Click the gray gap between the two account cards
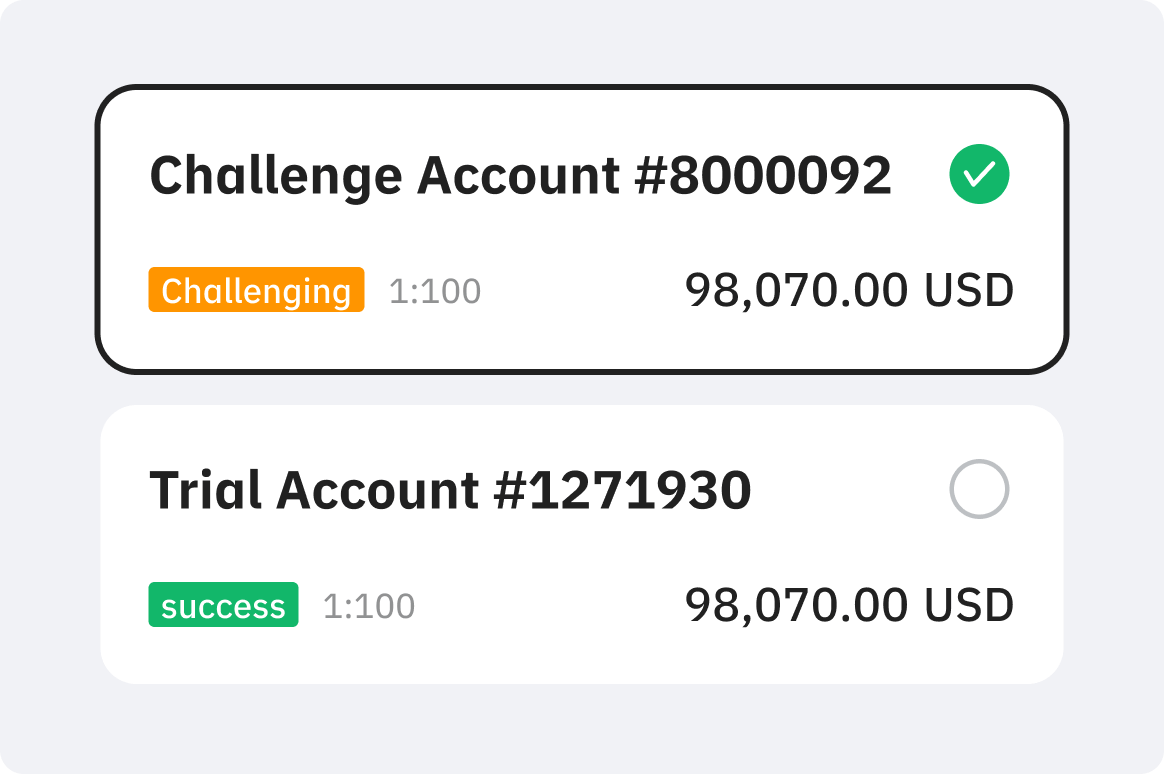Screen dimensions: 1164x774 click(x=582, y=390)
